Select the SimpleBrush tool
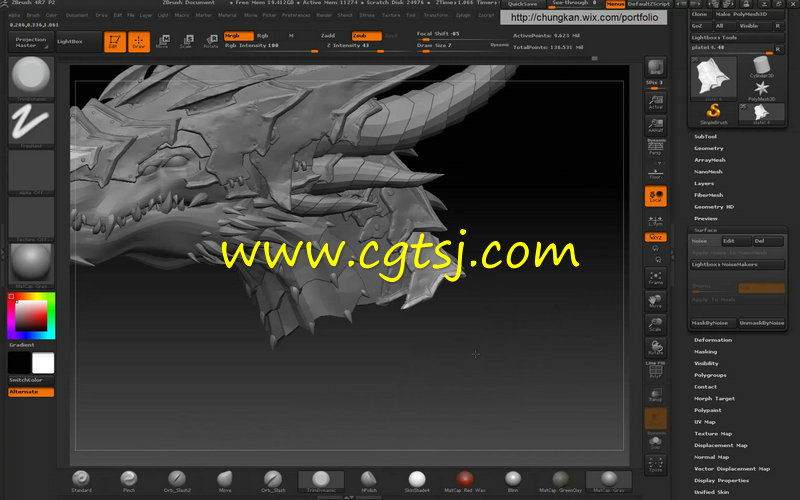The width and height of the screenshot is (800, 500). pos(713,113)
